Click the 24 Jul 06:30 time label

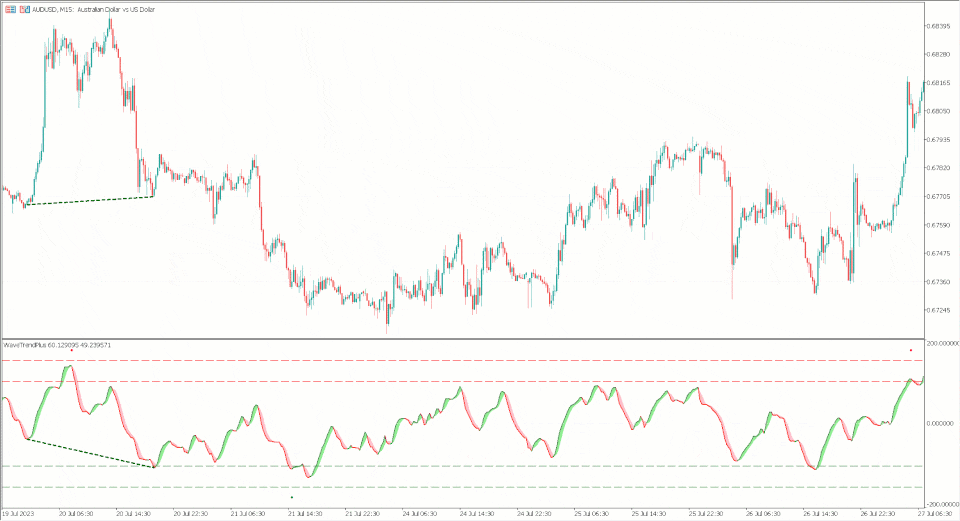419,513
